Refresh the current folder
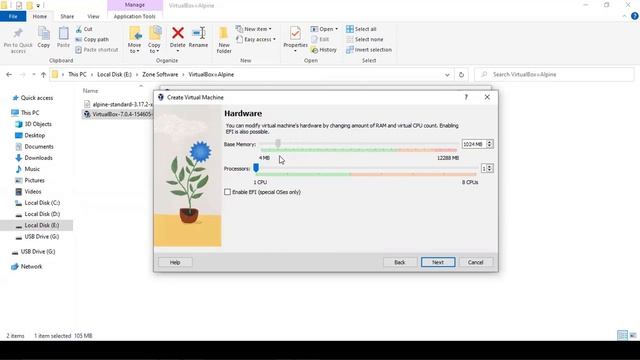The image size is (640, 360). pyautogui.click(x=461, y=75)
